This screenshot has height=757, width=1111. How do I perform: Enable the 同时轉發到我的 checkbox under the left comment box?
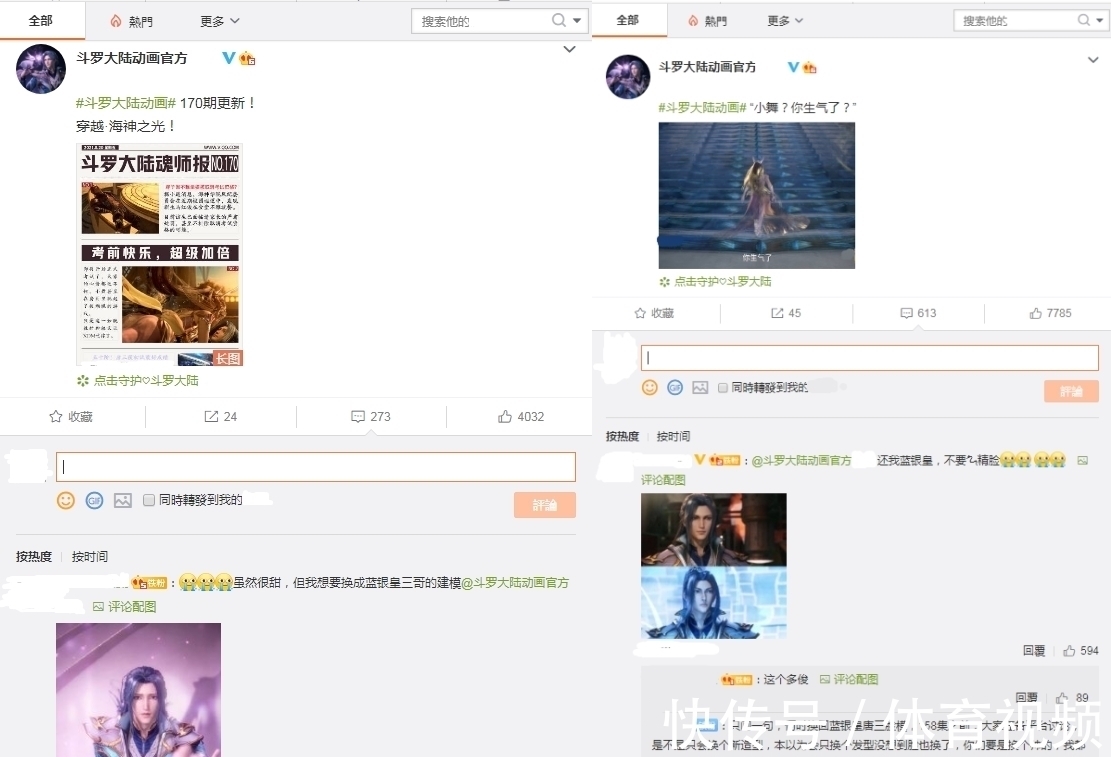point(148,501)
